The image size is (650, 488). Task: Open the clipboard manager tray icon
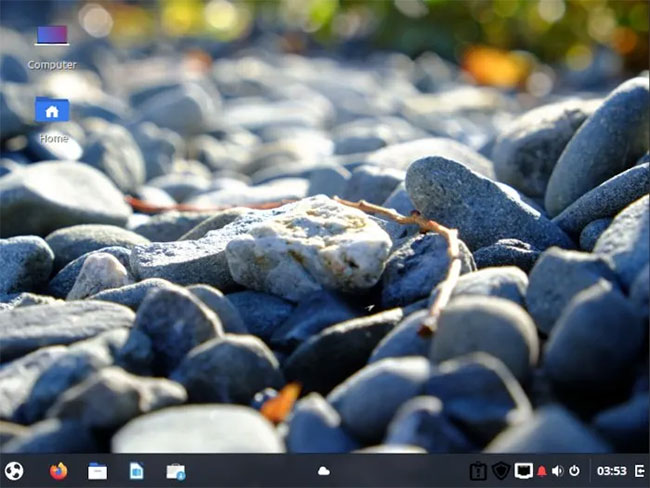coord(478,471)
